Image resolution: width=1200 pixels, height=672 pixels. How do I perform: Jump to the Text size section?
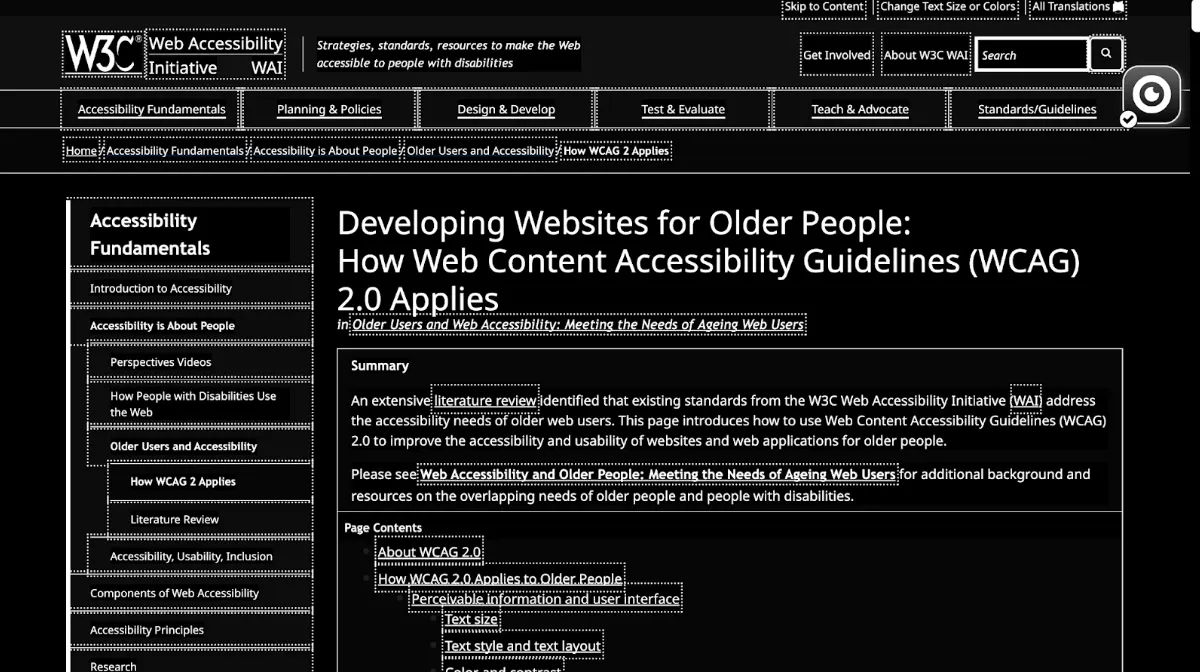point(471,619)
